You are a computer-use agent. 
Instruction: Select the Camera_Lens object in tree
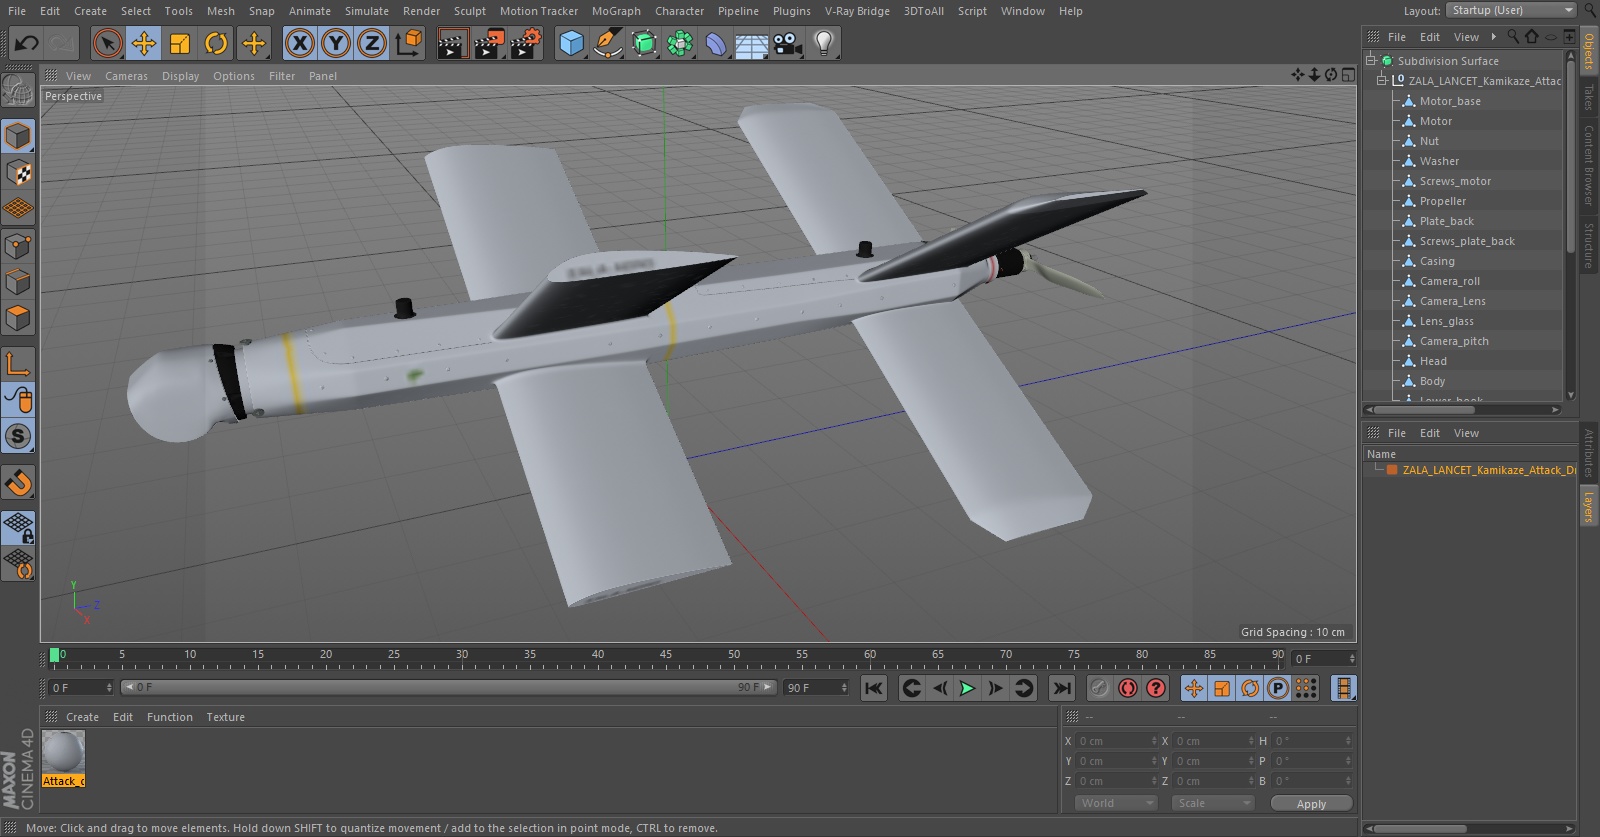[1452, 301]
